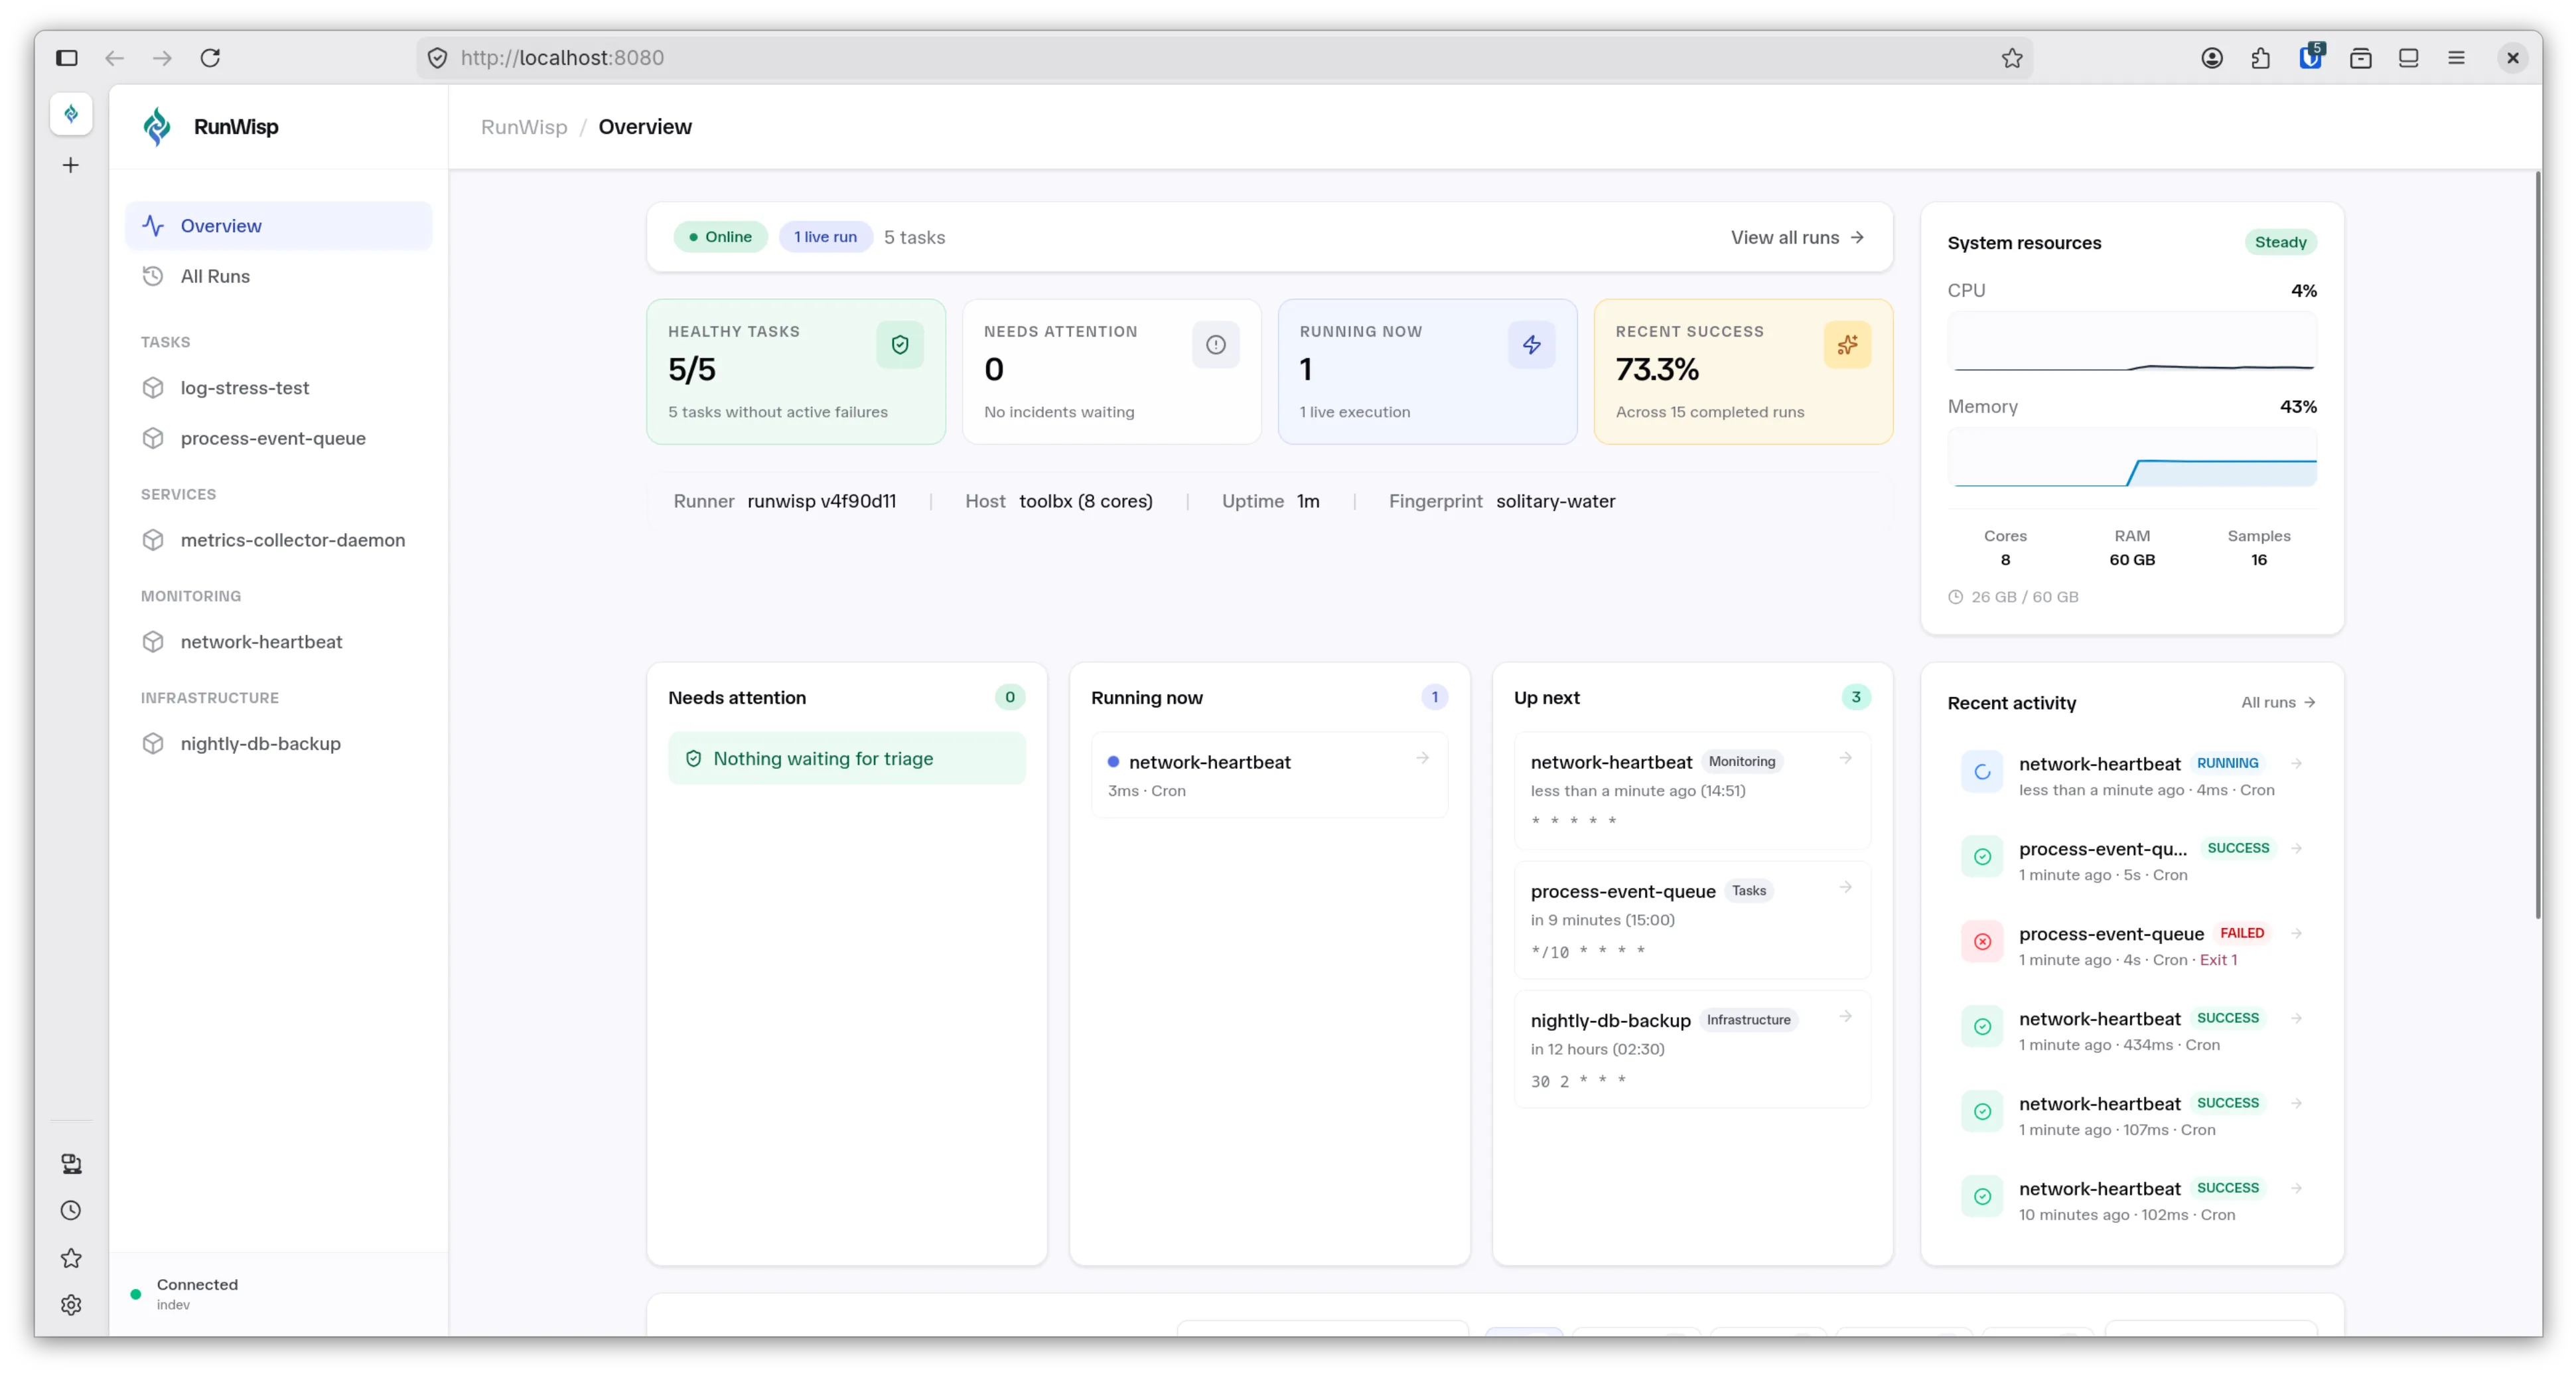Open network-heartbeat under Monitoring
This screenshot has height=1374, width=2576.
(x=279, y=642)
